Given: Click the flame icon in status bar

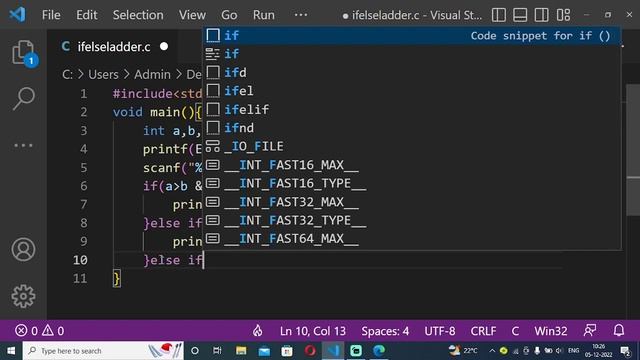Looking at the screenshot, I should click(x=257, y=331).
